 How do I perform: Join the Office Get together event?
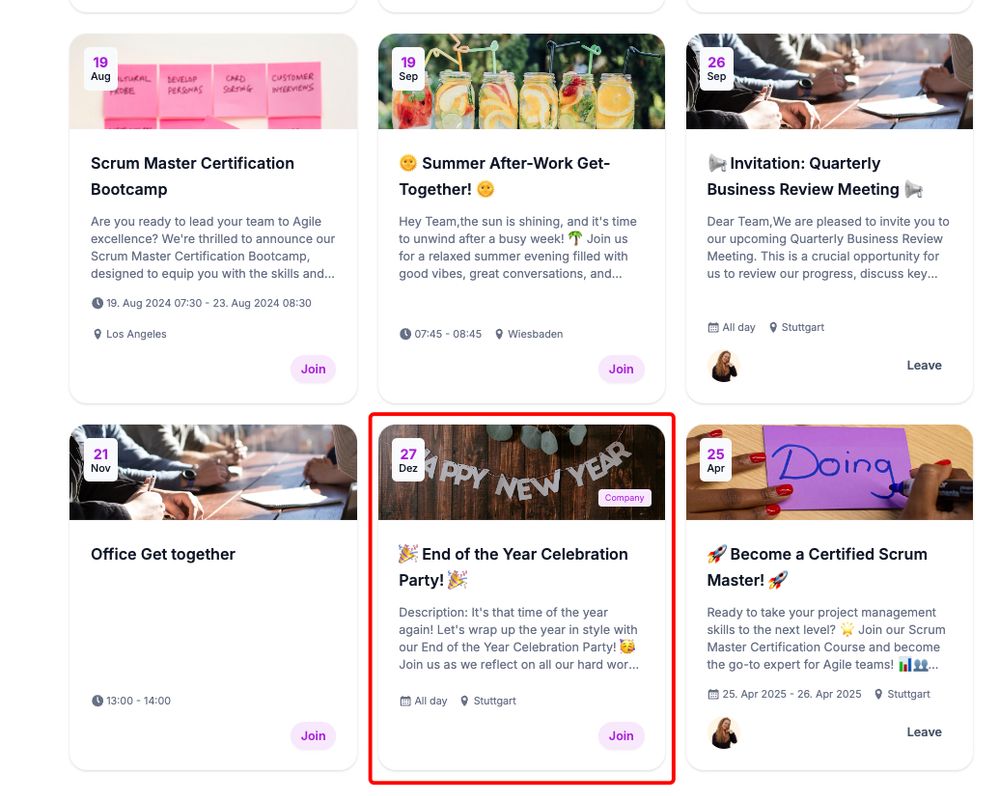click(x=313, y=735)
